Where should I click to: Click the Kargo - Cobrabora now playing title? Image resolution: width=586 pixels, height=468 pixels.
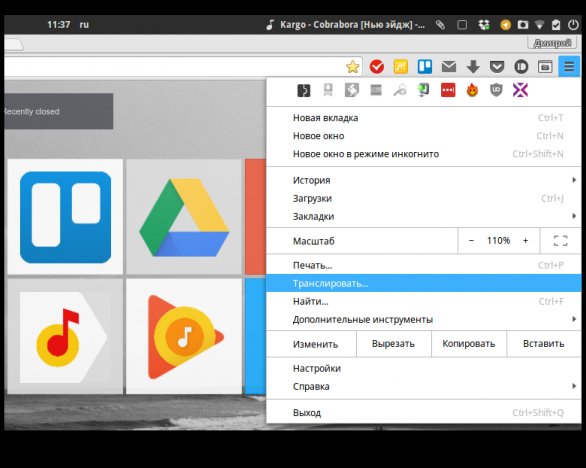pyautogui.click(x=352, y=25)
